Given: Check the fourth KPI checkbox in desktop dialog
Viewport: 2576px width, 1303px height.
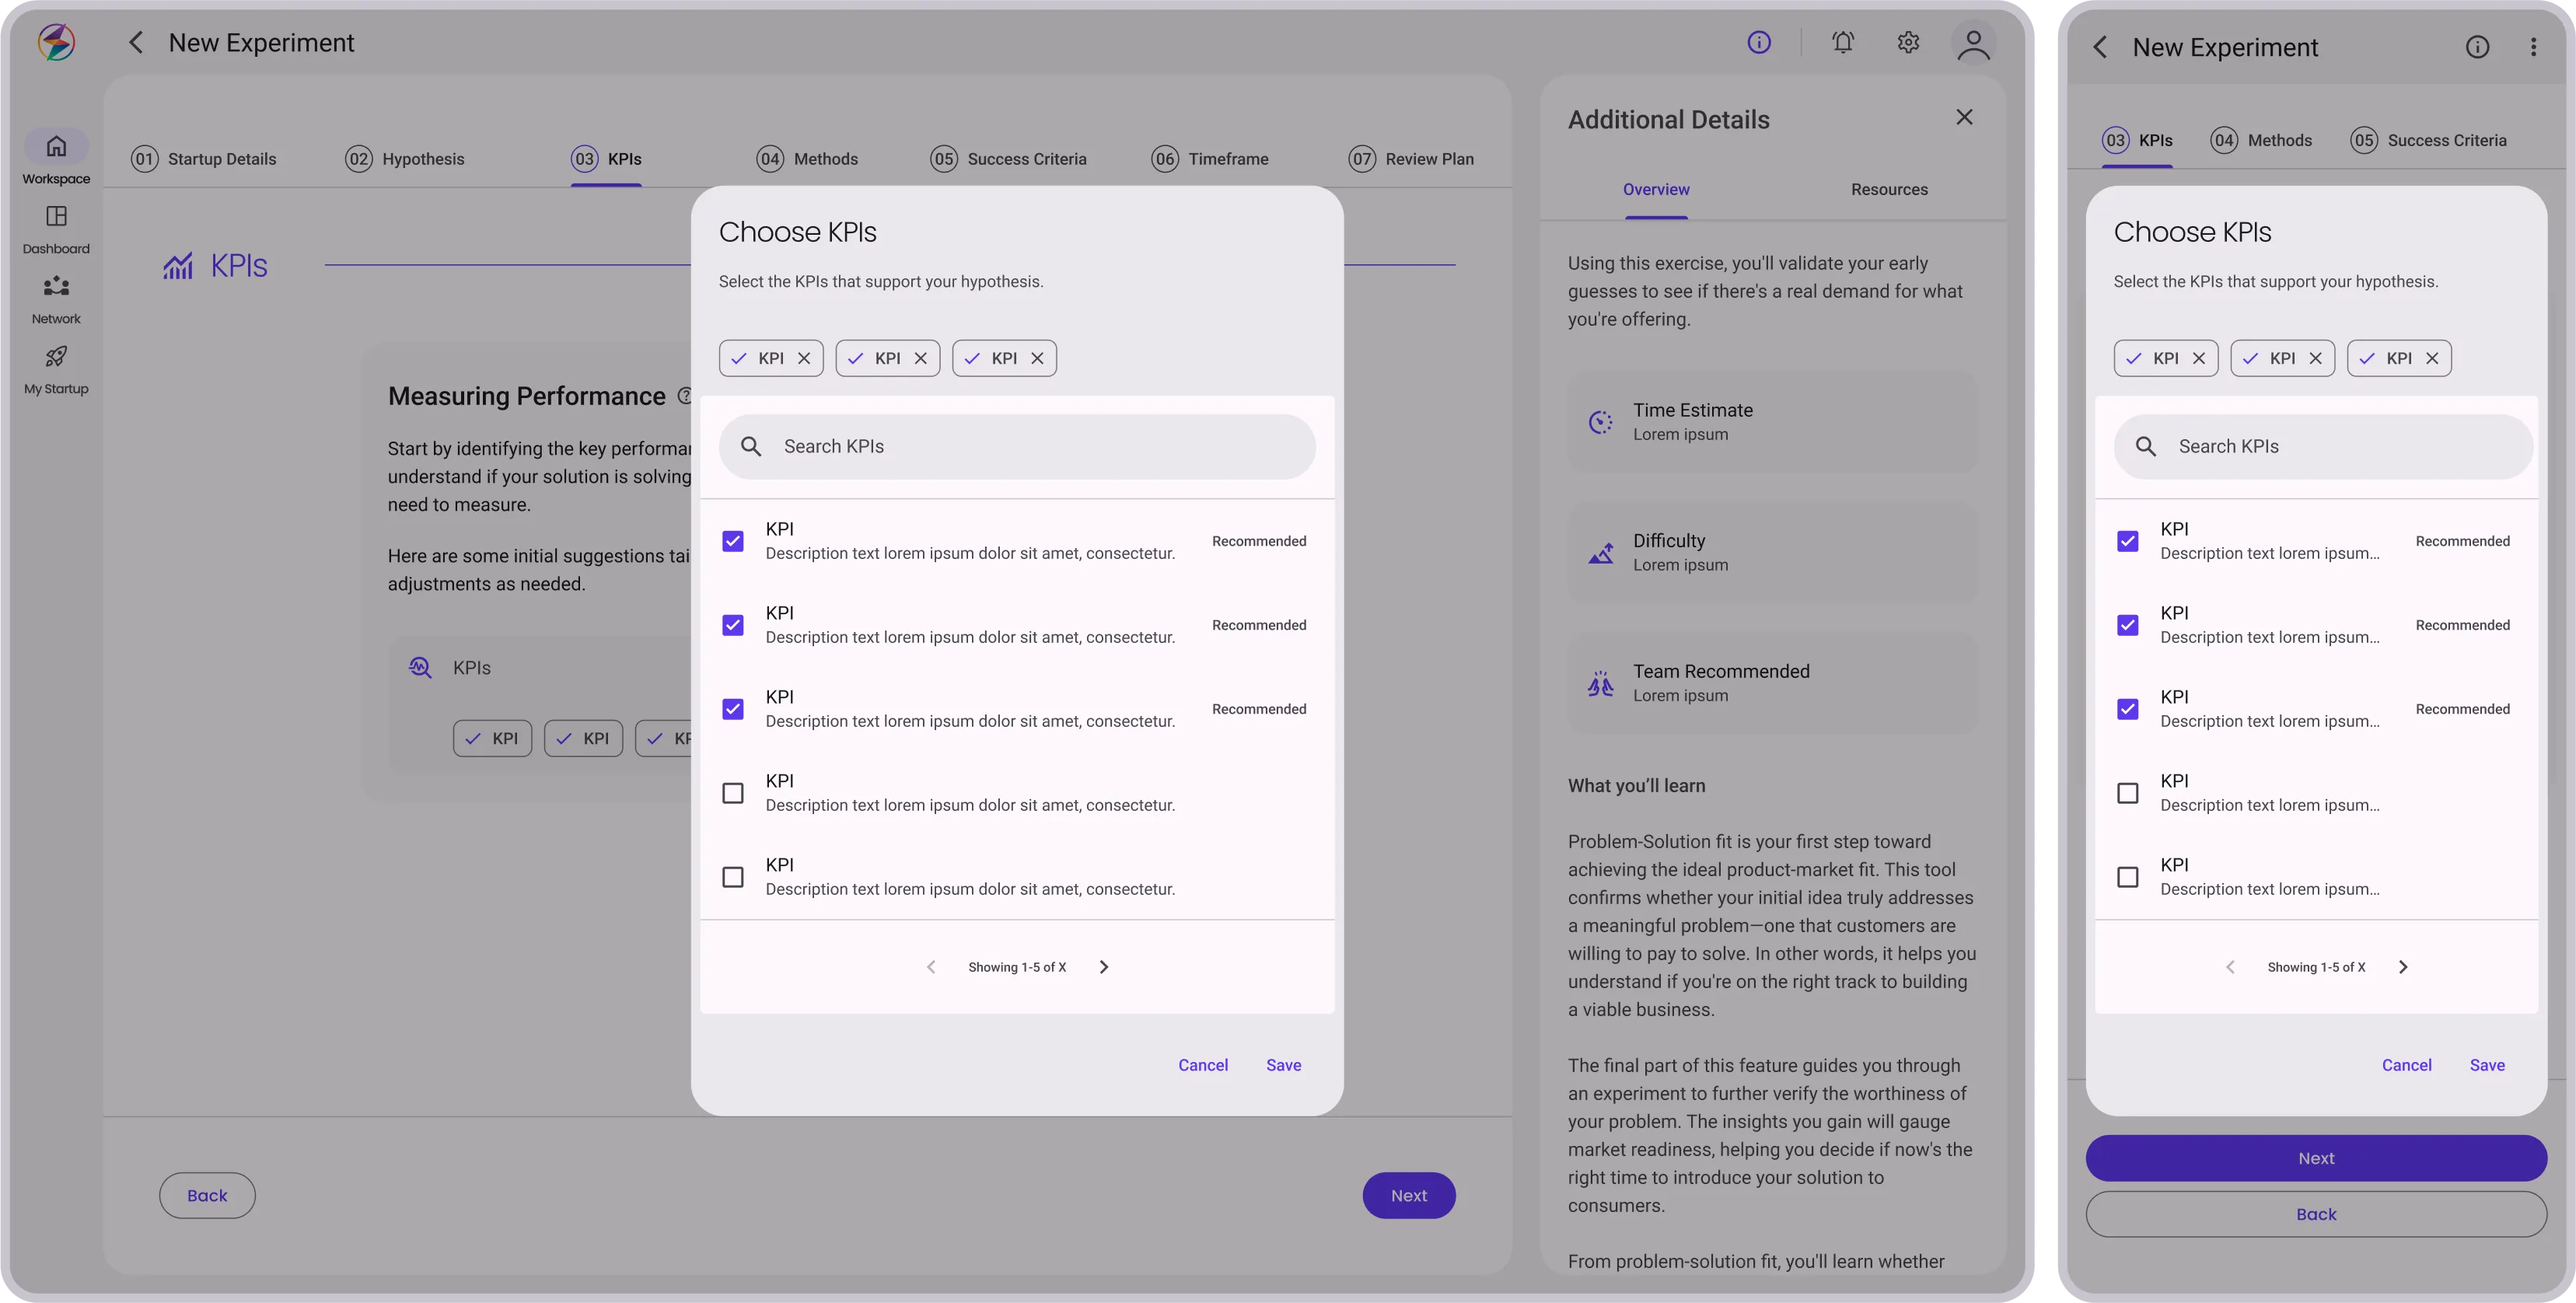Looking at the screenshot, I should [x=733, y=793].
